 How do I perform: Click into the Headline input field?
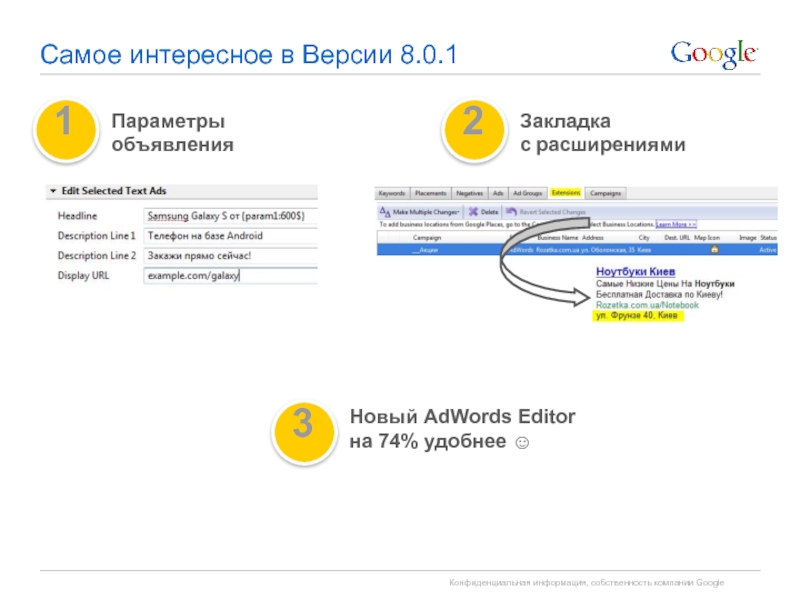[x=231, y=216]
